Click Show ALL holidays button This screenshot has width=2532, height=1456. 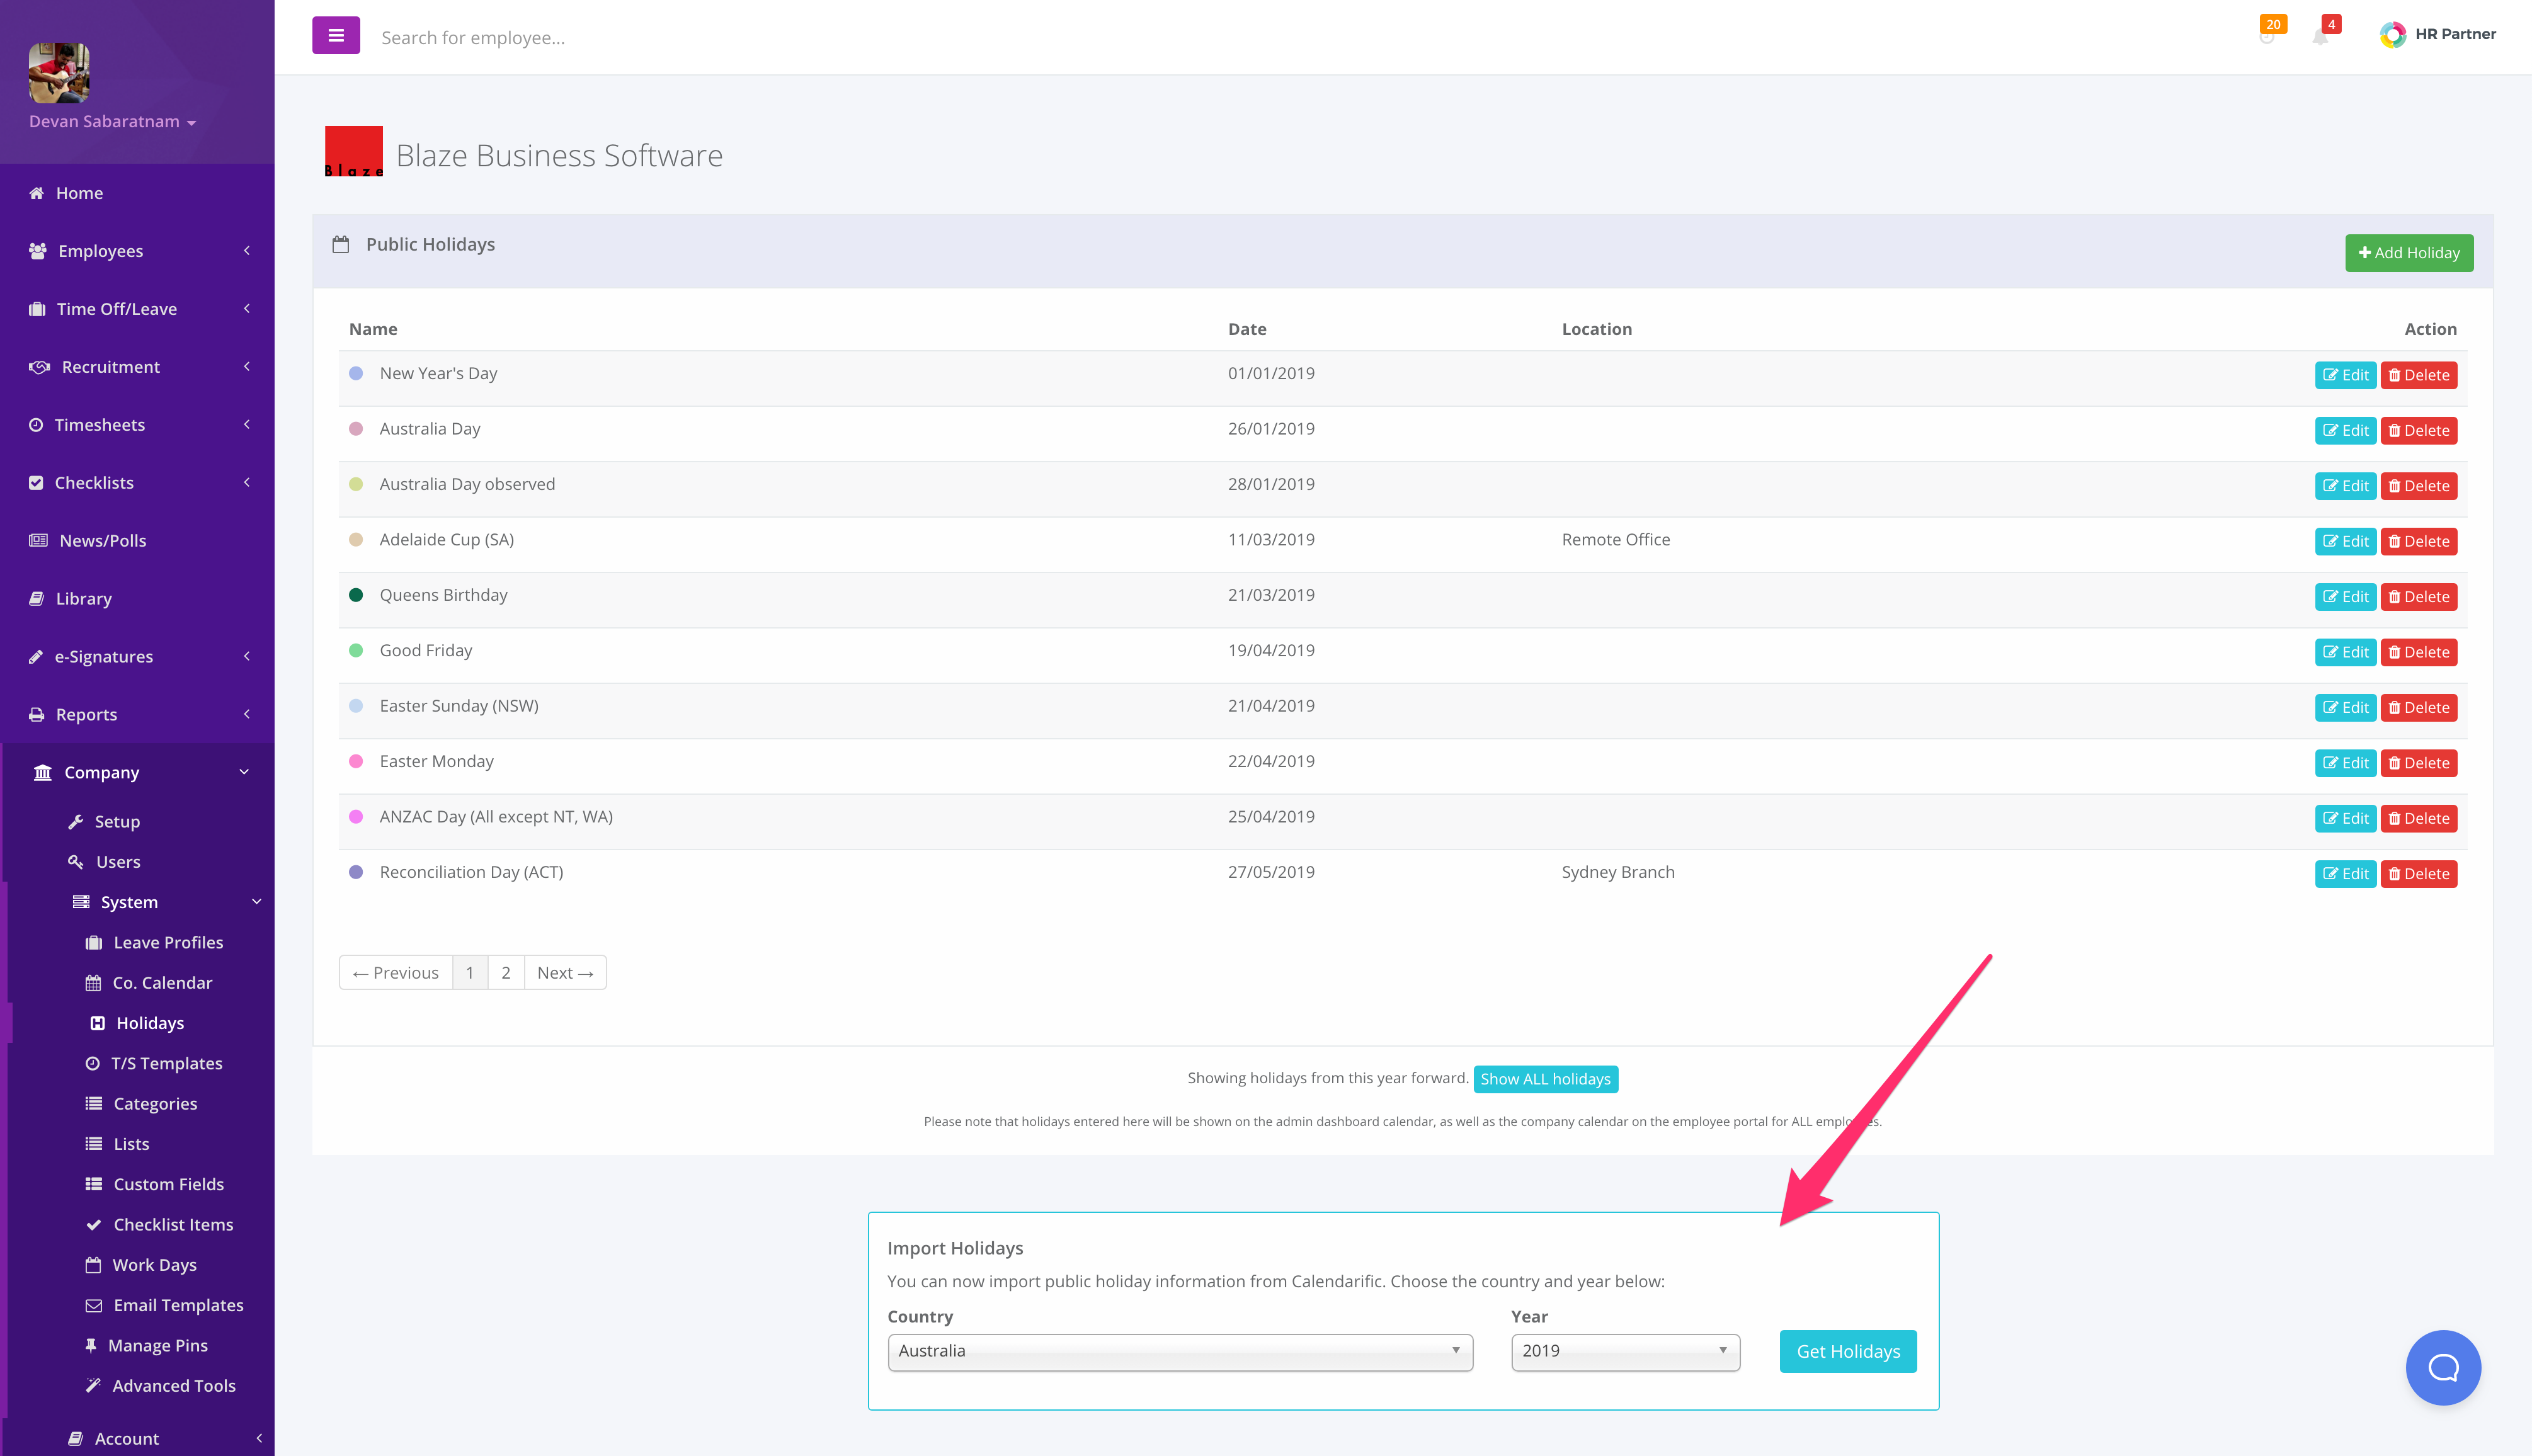[1545, 1079]
